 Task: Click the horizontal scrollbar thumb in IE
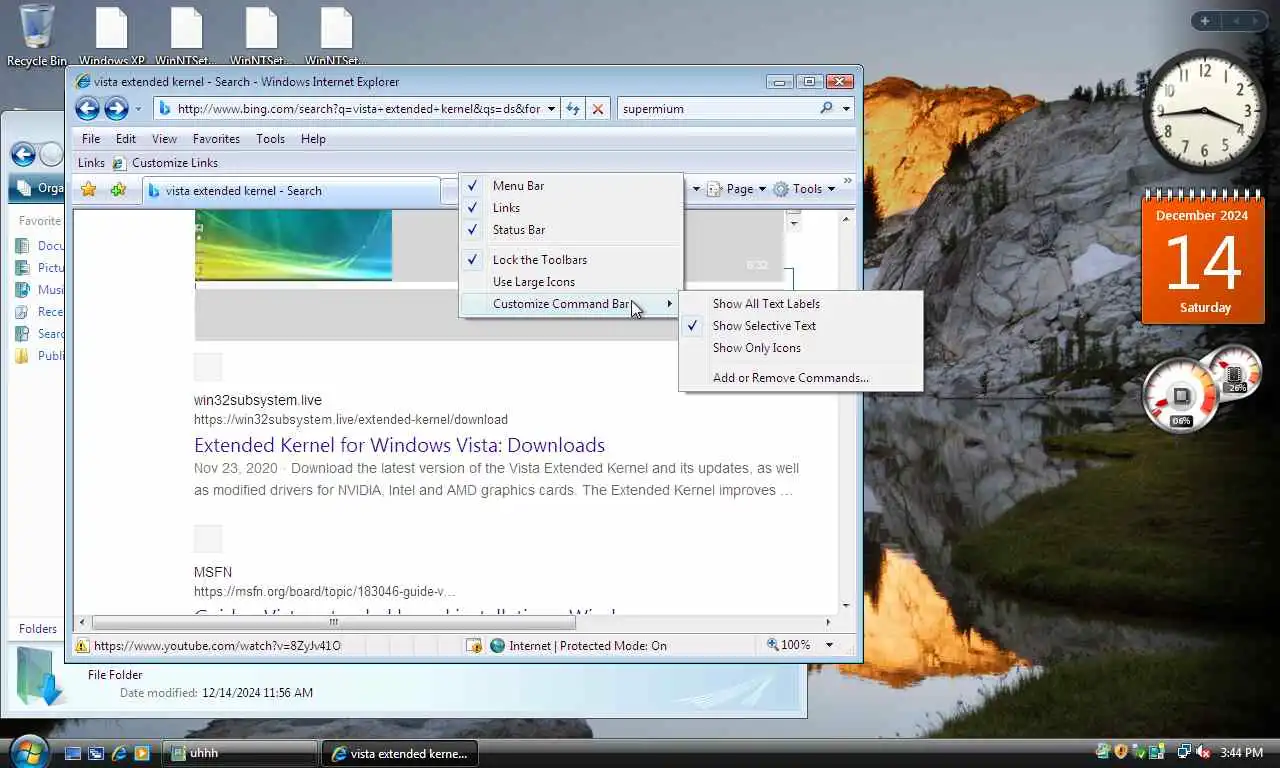tap(334, 622)
